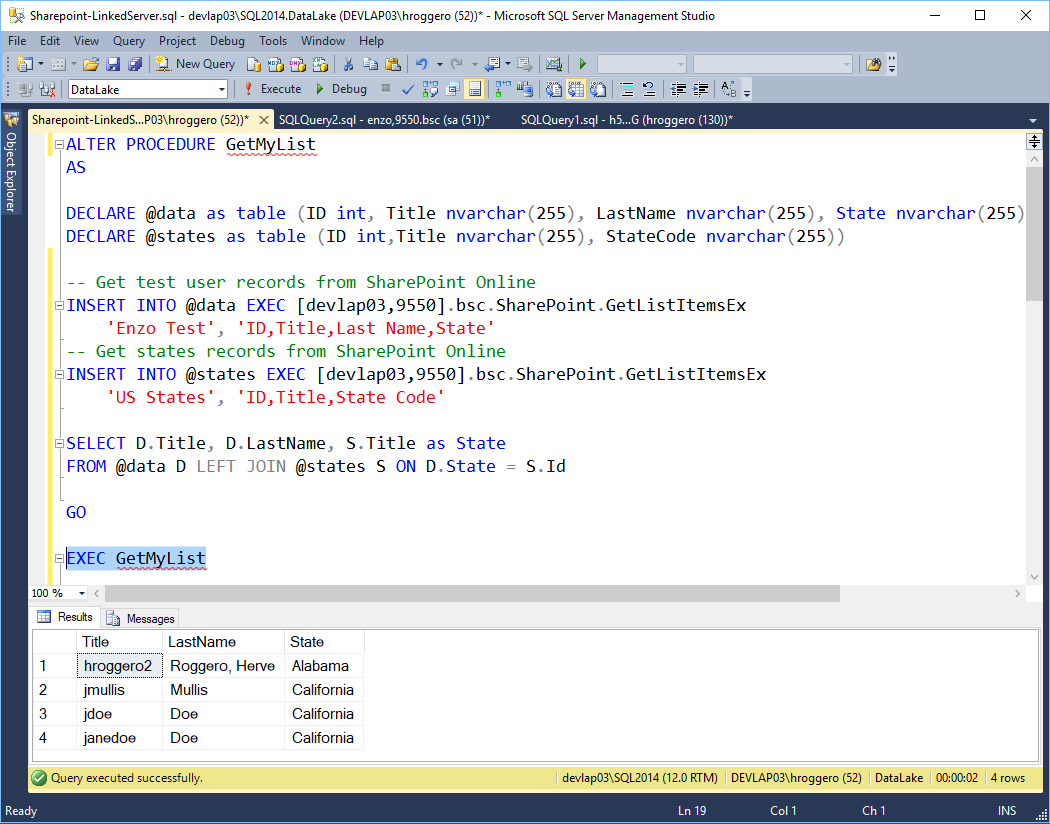Switch to Results to File mode

pos(597,89)
